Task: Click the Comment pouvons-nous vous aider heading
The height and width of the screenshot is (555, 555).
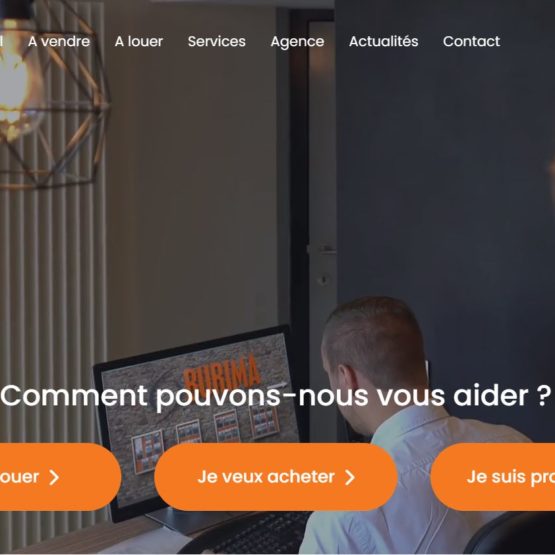Action: [275, 396]
